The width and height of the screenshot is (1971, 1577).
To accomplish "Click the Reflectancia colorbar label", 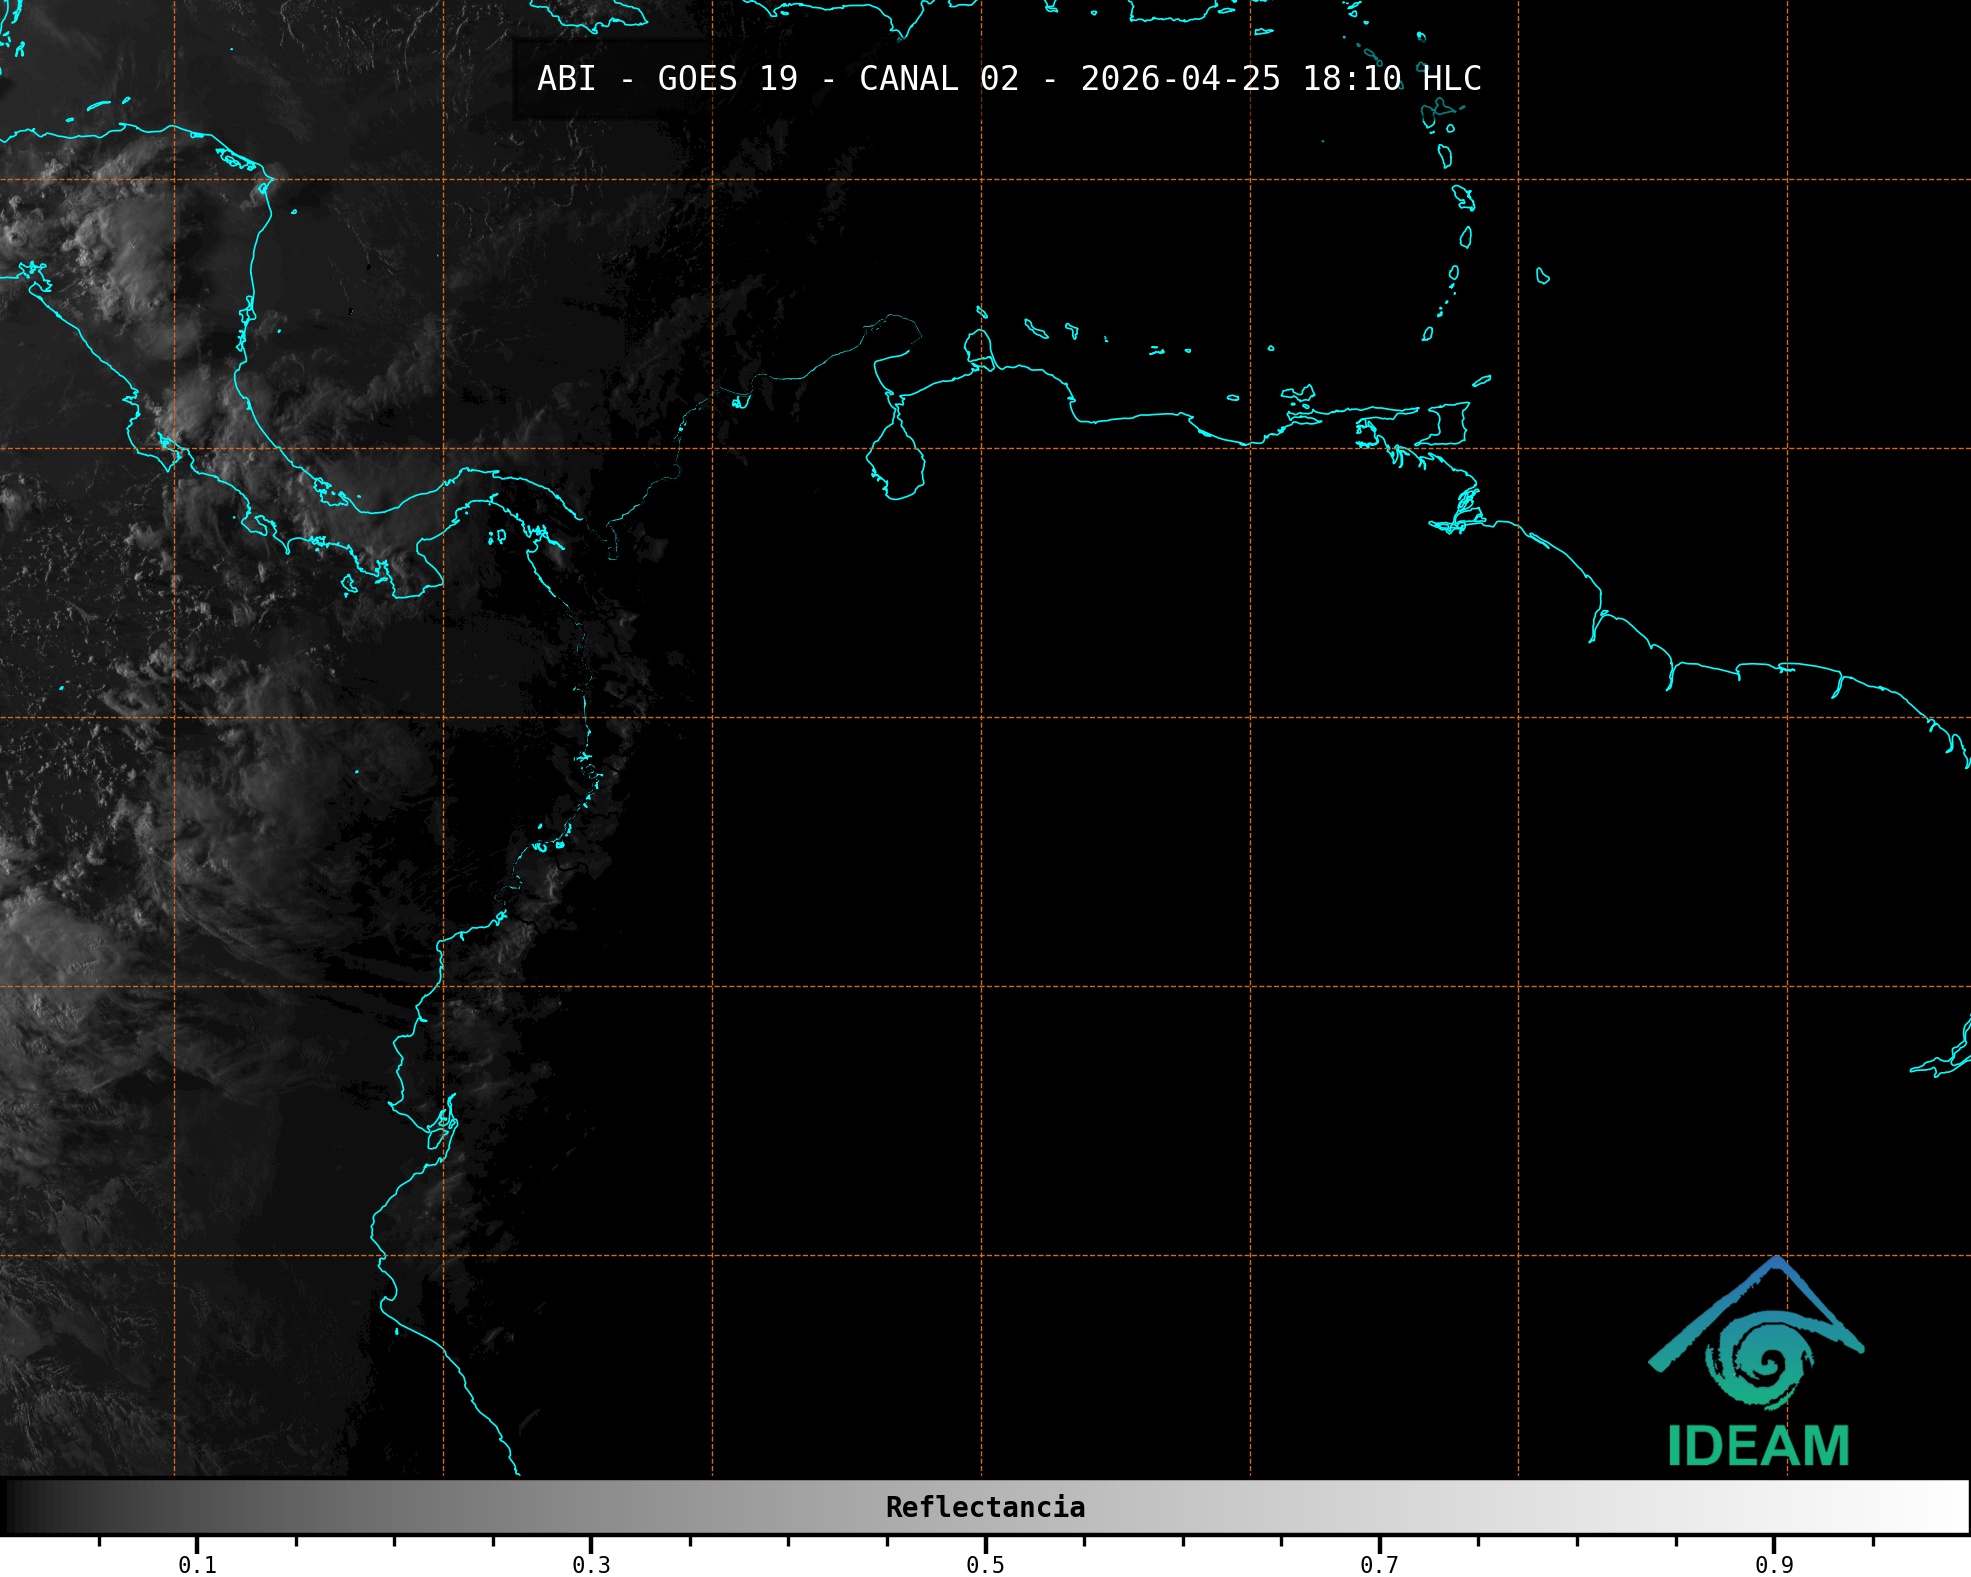I will click(x=985, y=1507).
